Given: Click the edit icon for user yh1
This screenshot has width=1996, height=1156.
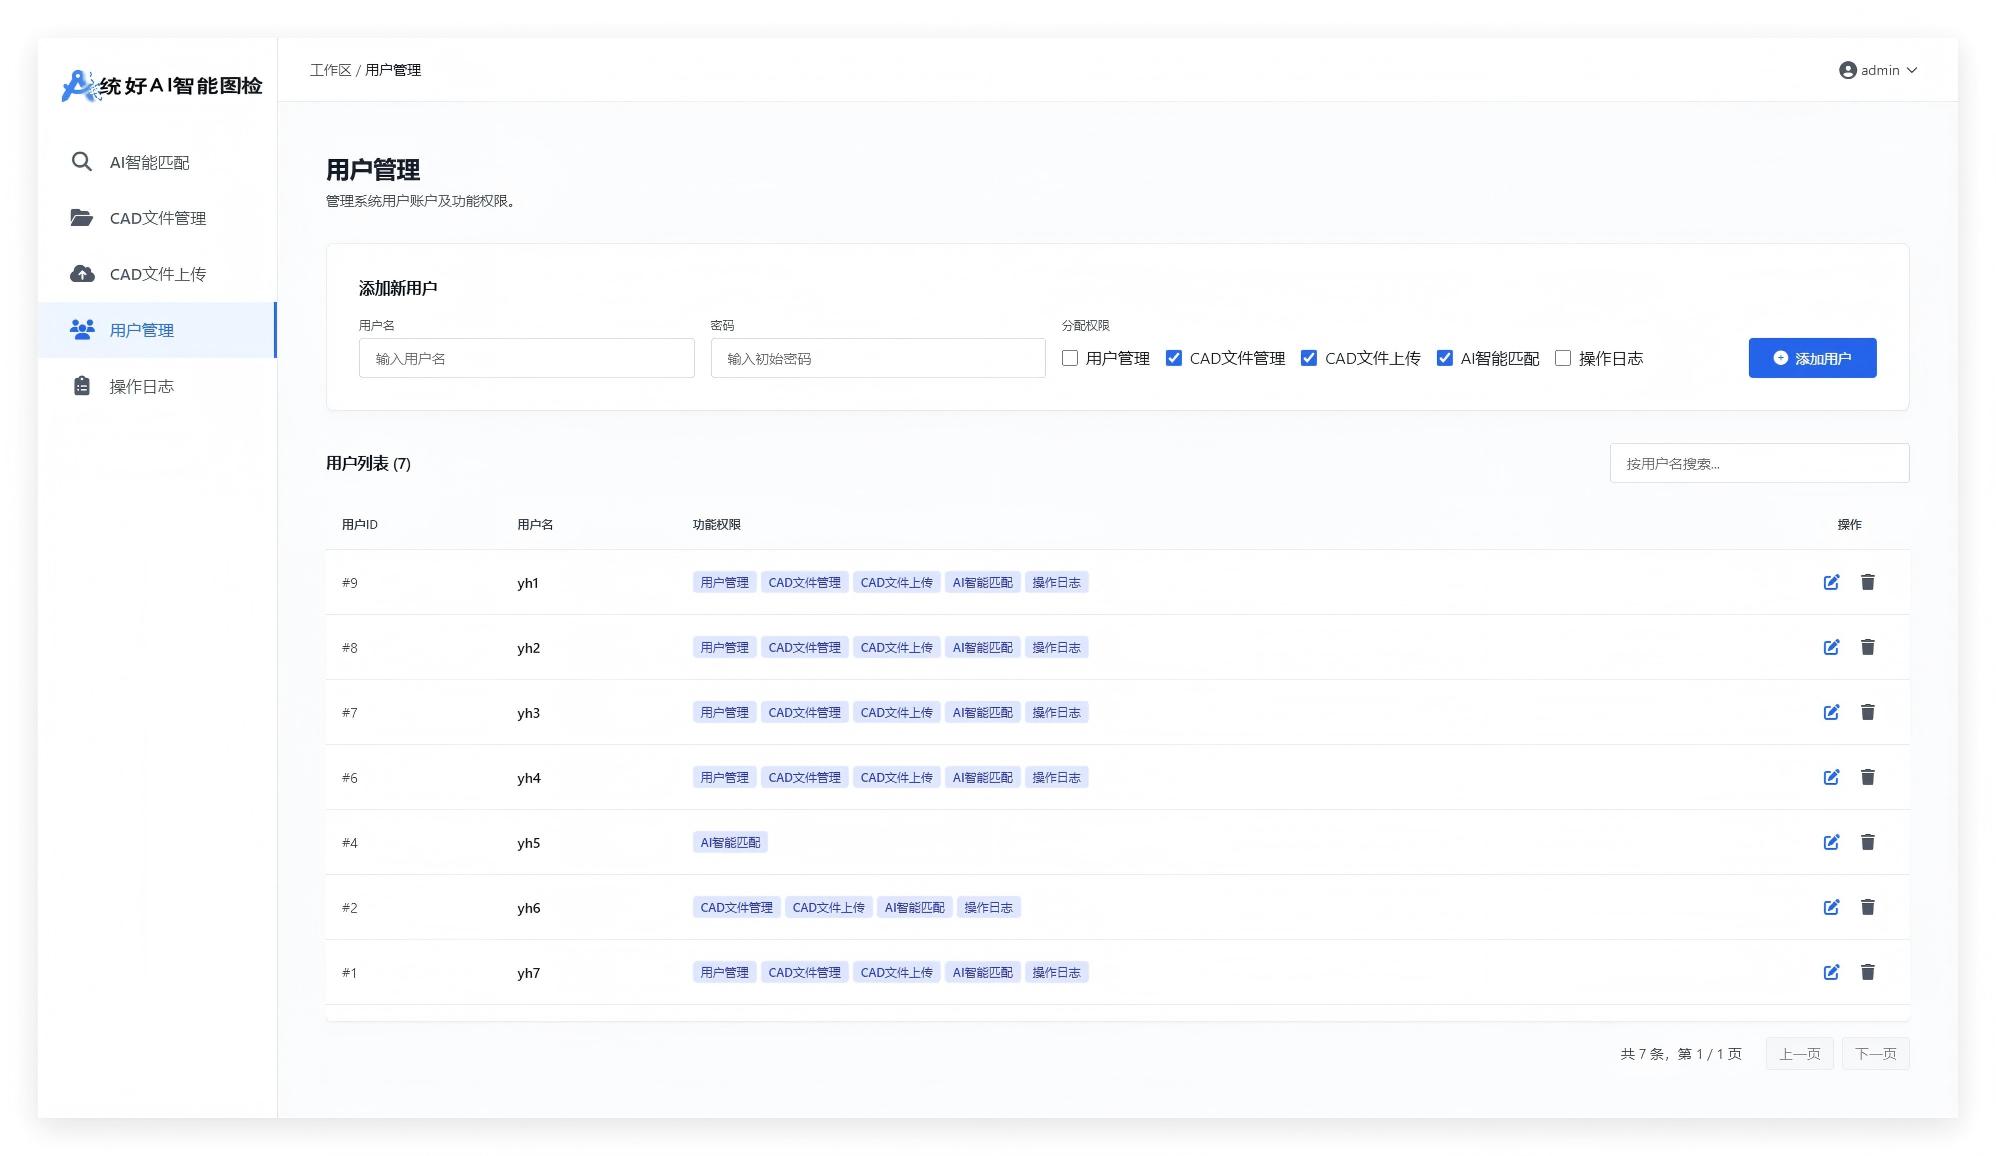Looking at the screenshot, I should (x=1831, y=582).
